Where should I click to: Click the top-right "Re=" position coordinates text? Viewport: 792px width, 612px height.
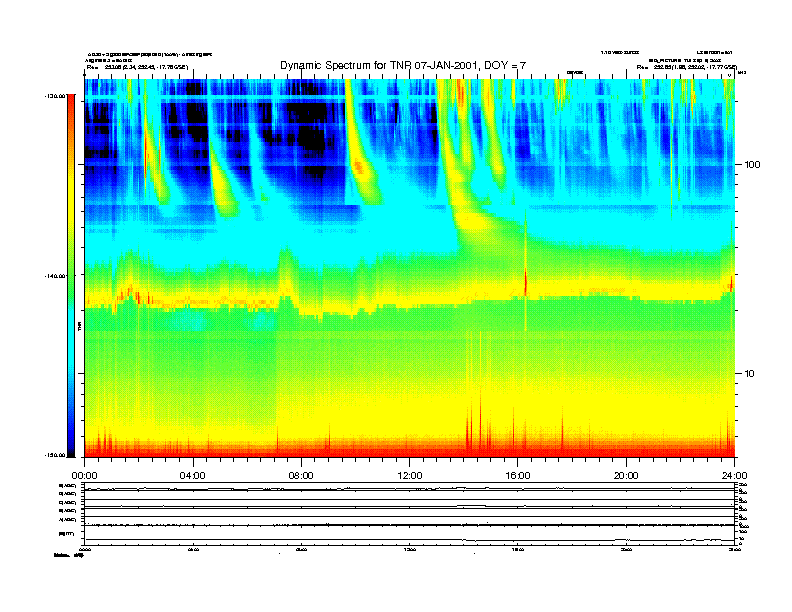click(x=686, y=67)
